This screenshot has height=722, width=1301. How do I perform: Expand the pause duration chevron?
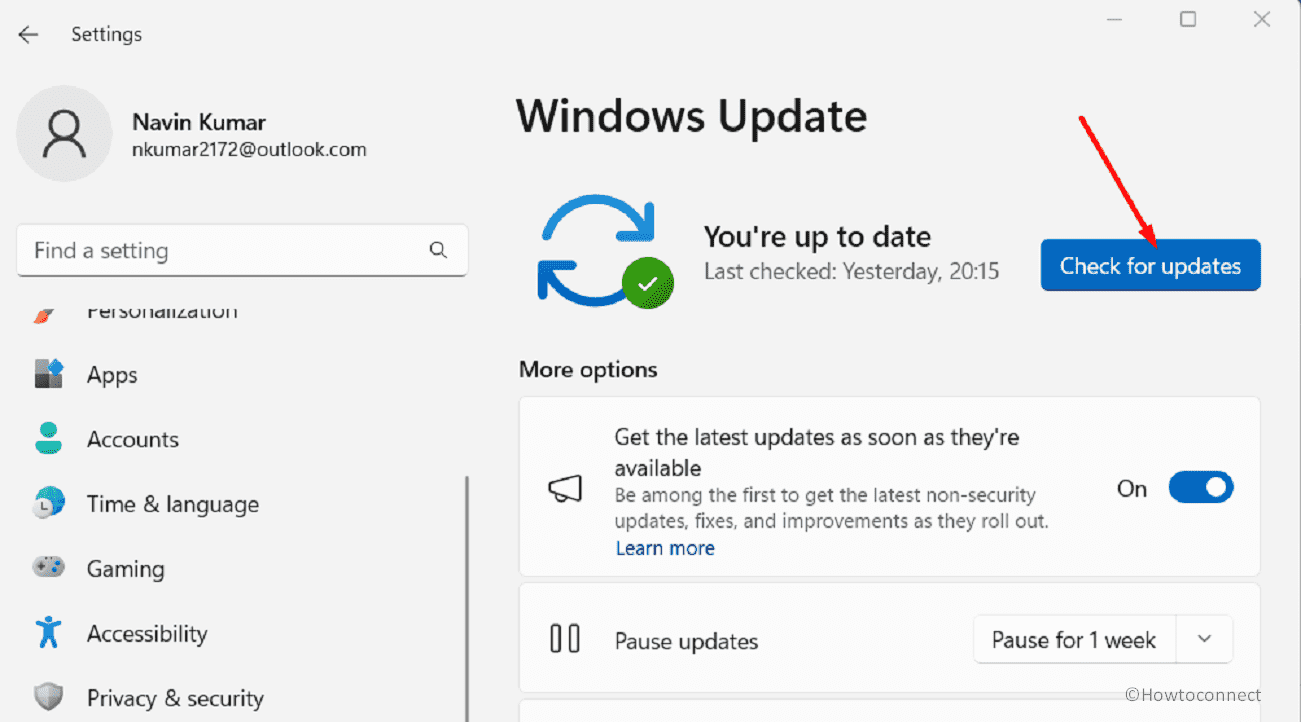(1204, 640)
